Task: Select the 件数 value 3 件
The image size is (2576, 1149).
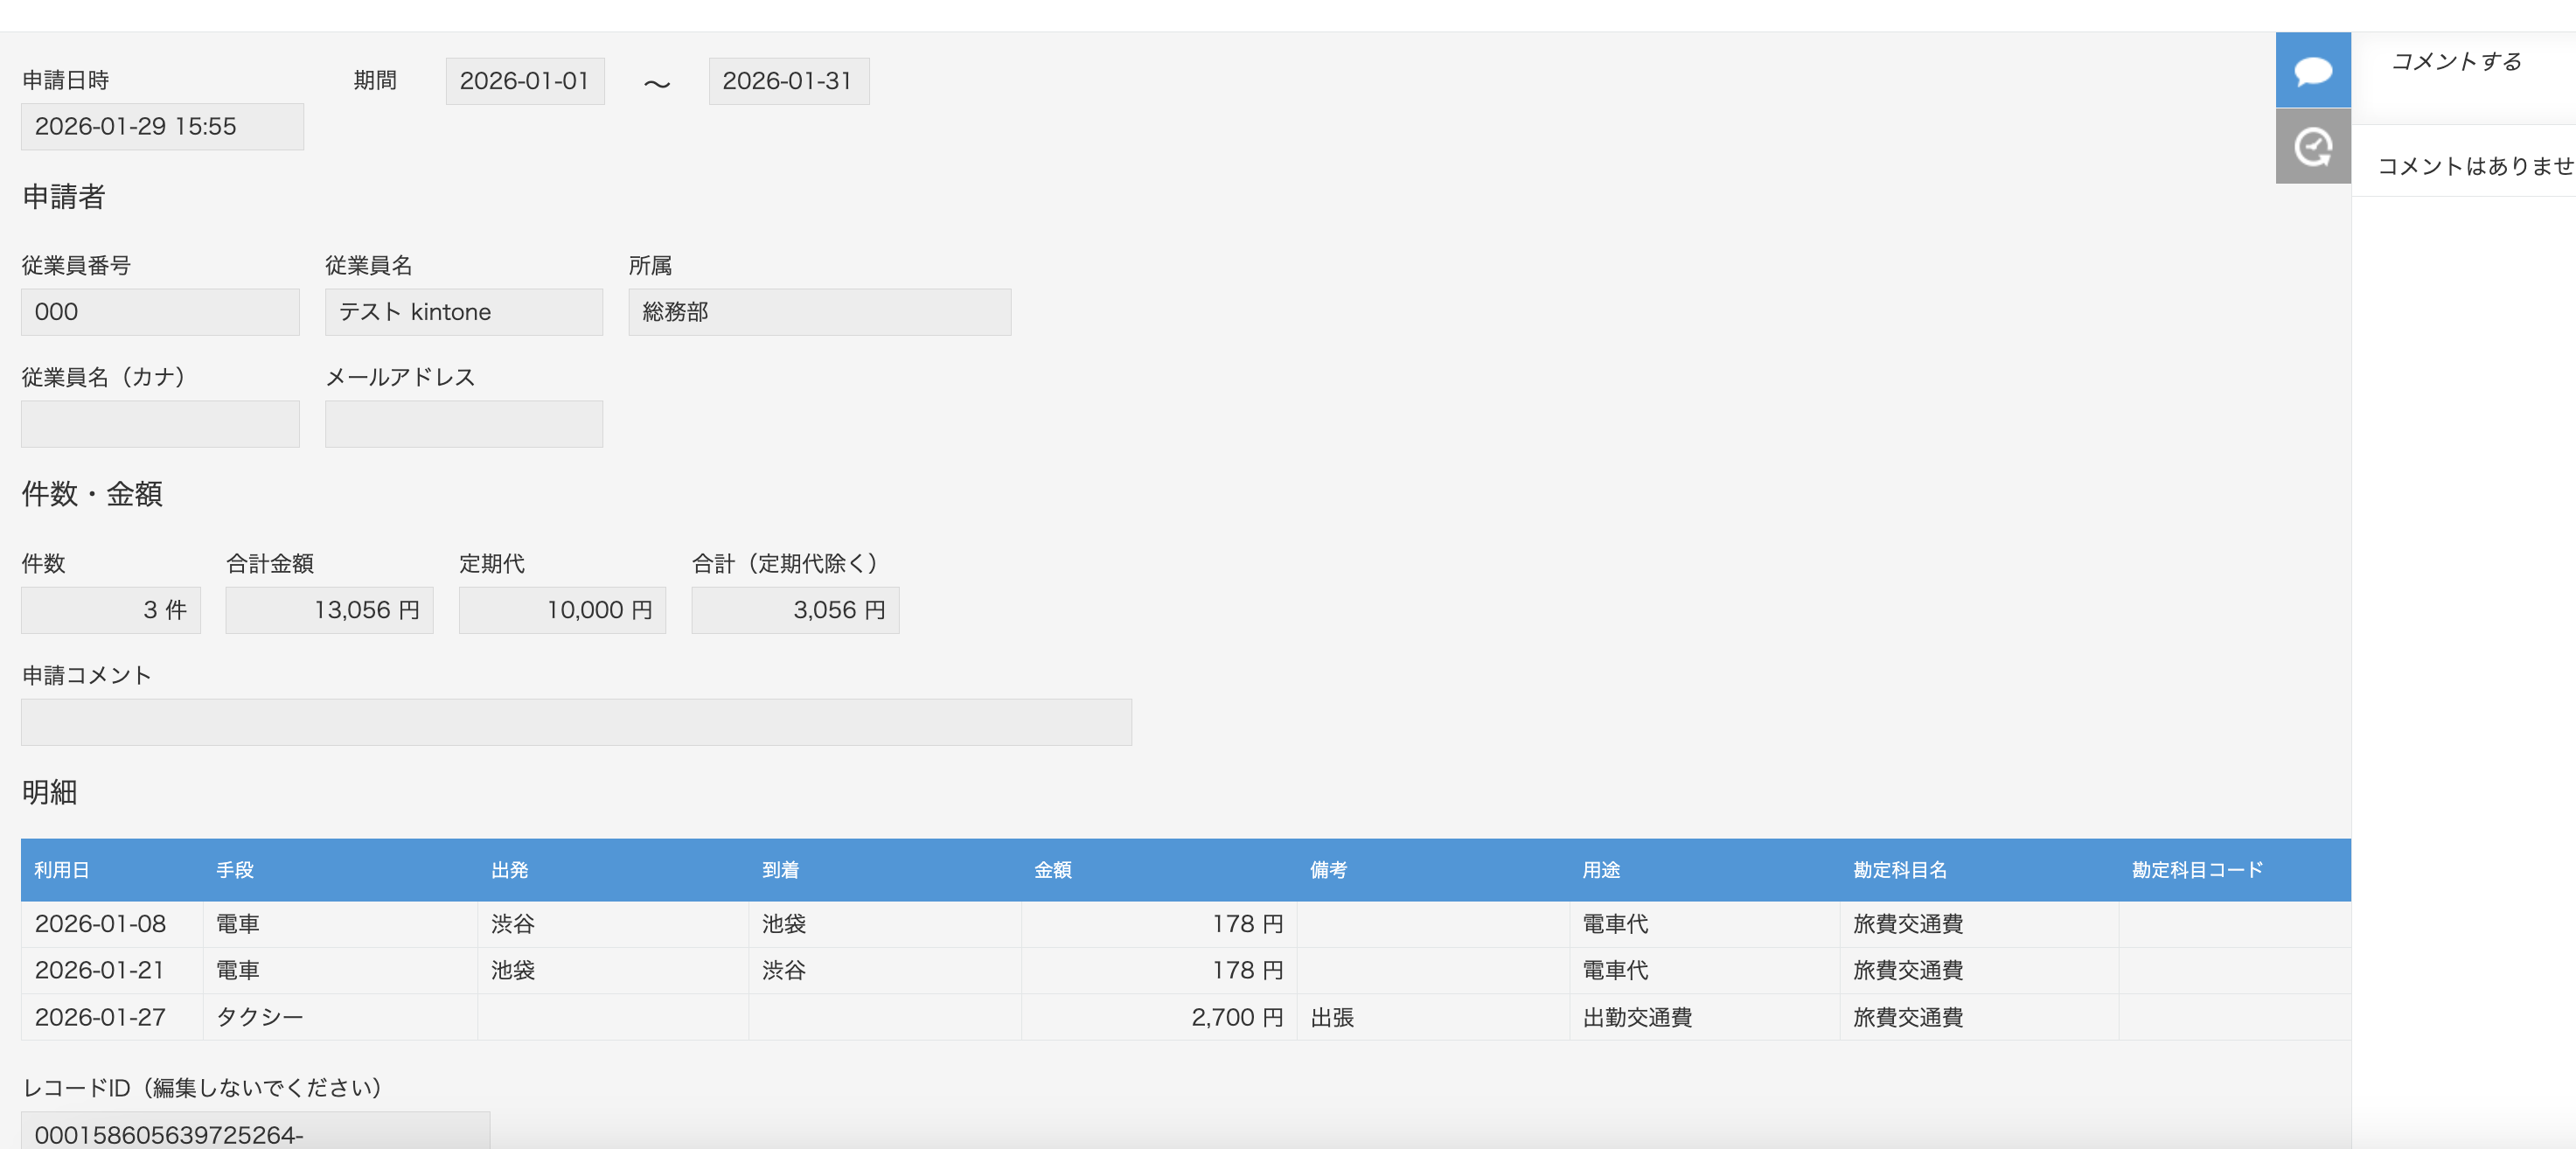Action: point(111,610)
